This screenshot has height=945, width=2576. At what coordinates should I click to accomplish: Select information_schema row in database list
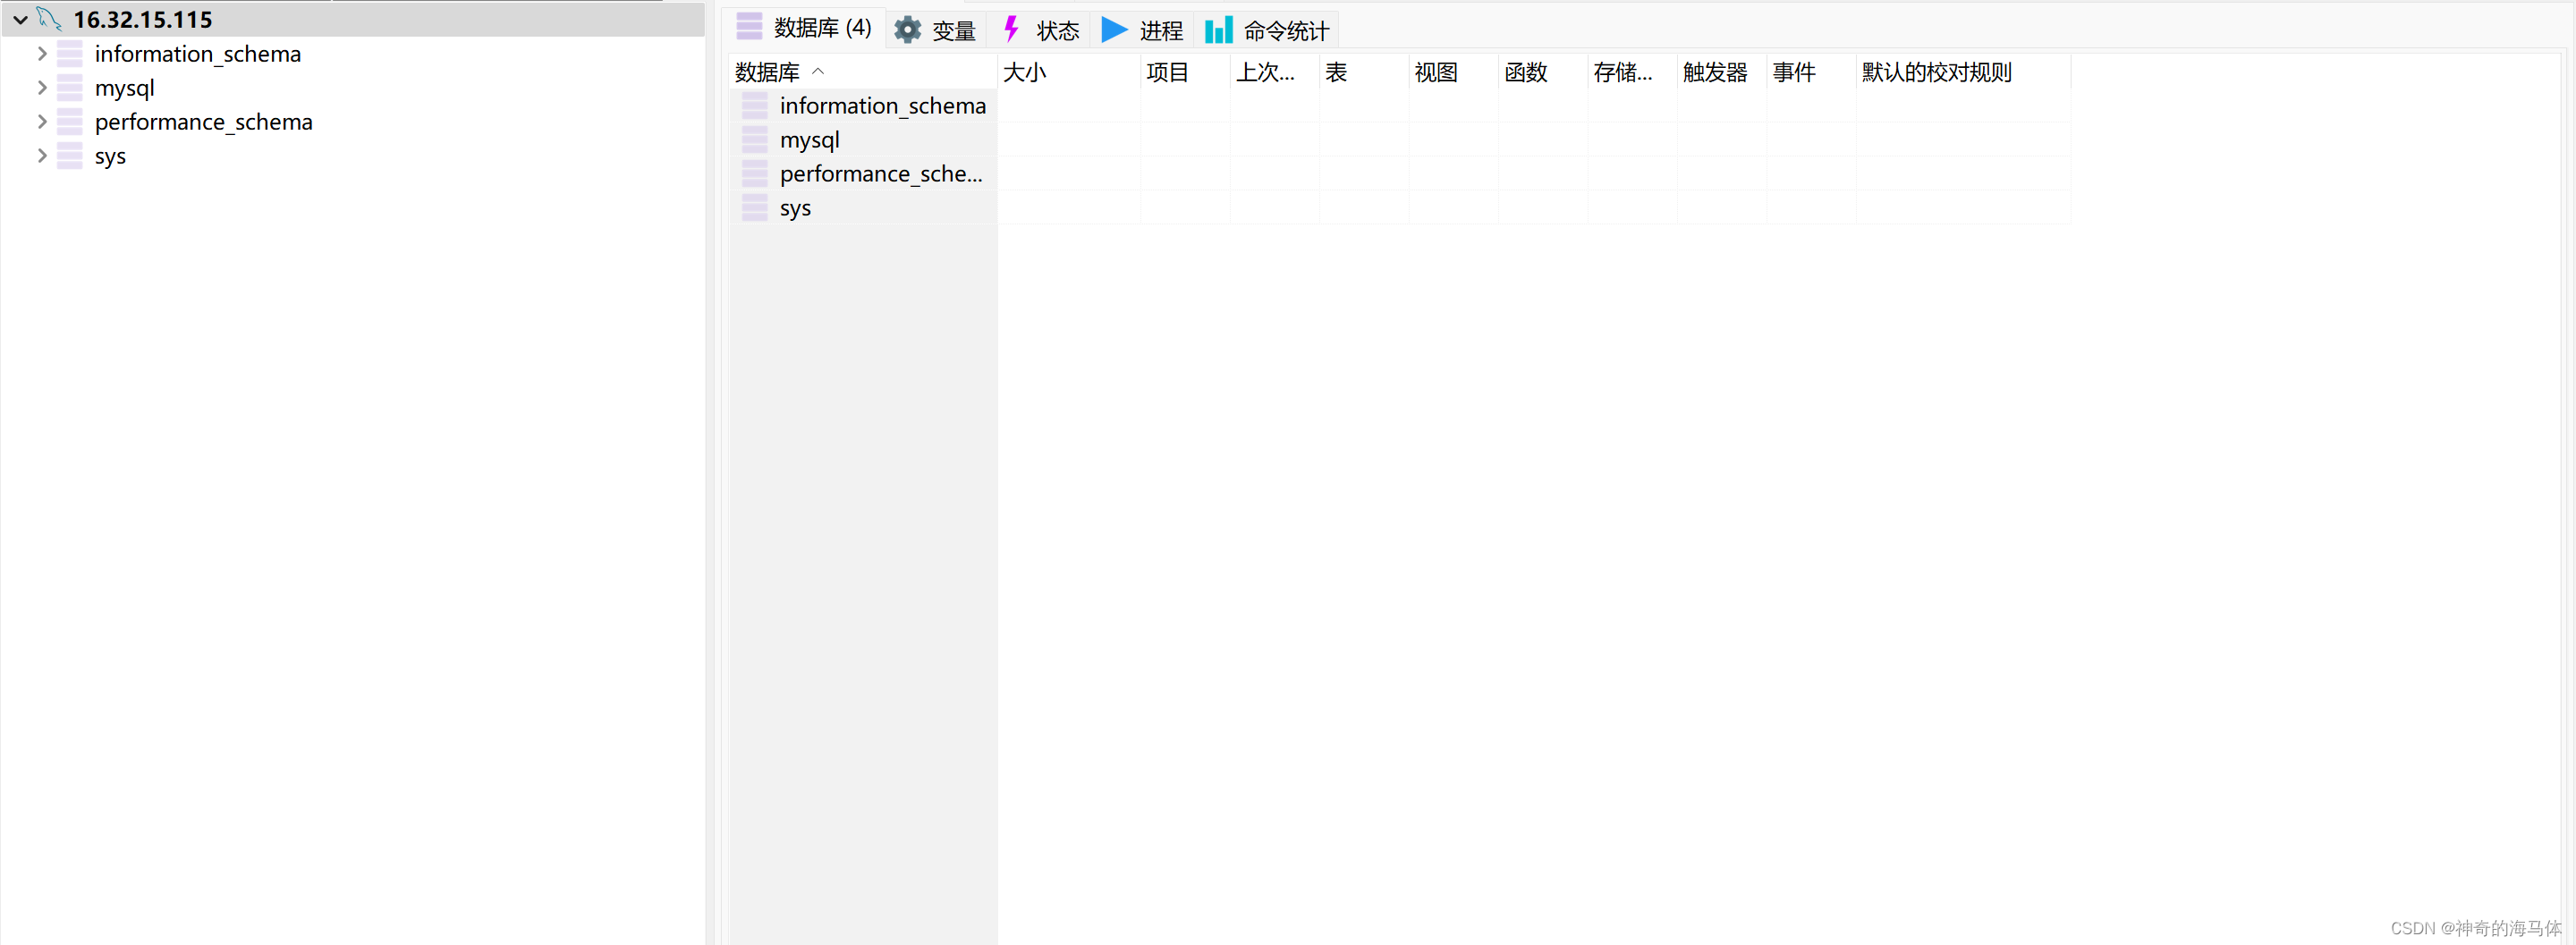coord(1400,106)
